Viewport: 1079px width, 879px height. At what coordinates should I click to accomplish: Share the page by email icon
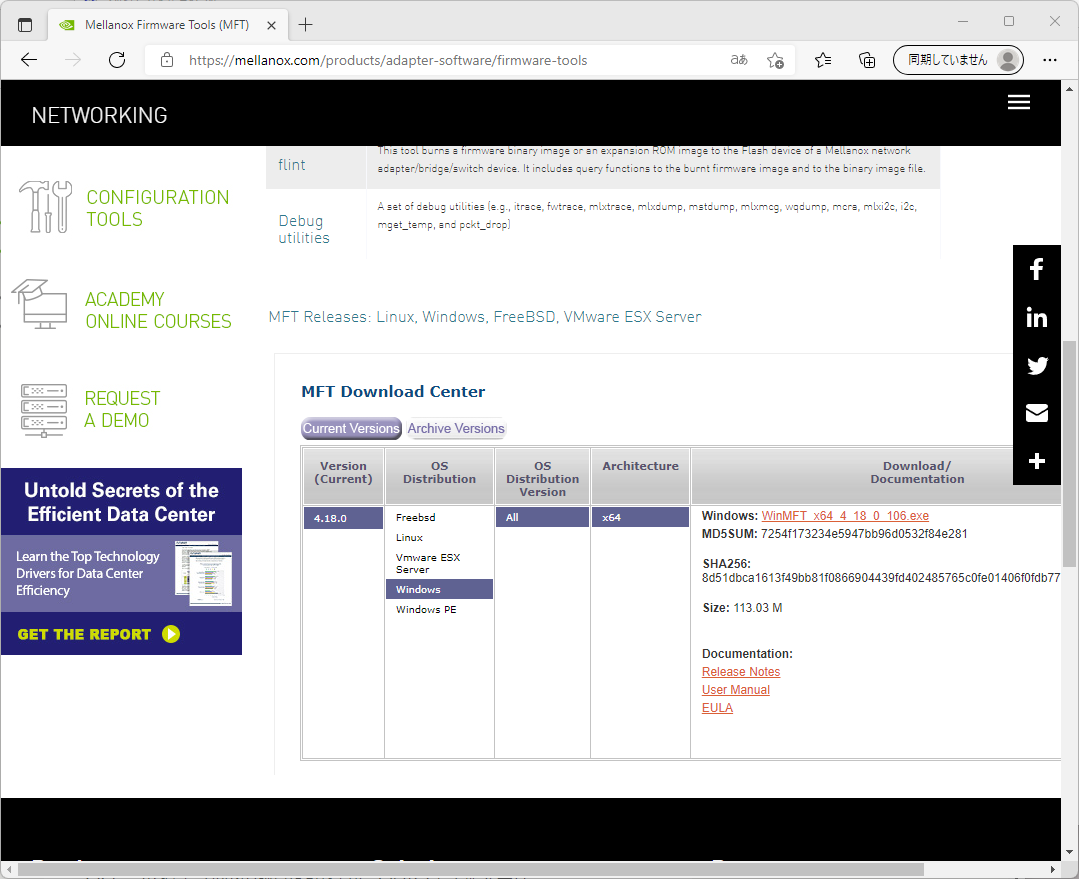click(x=1036, y=413)
